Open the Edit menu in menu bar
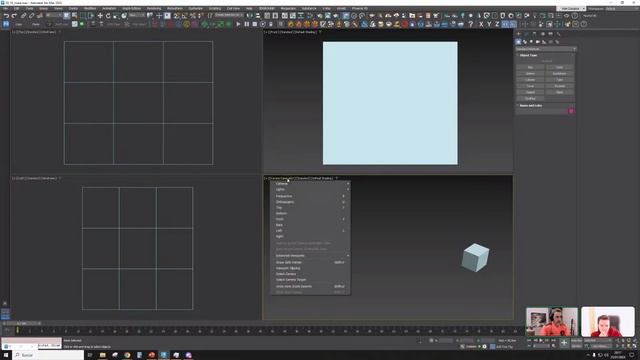This screenshot has width=640, height=360. (x=17, y=8)
